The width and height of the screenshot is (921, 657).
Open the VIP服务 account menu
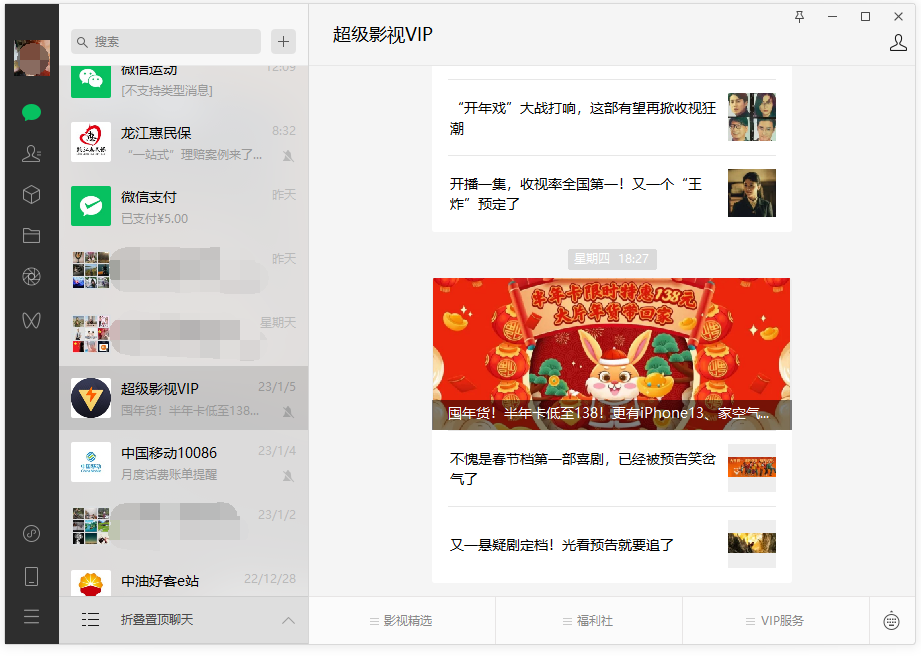(774, 620)
